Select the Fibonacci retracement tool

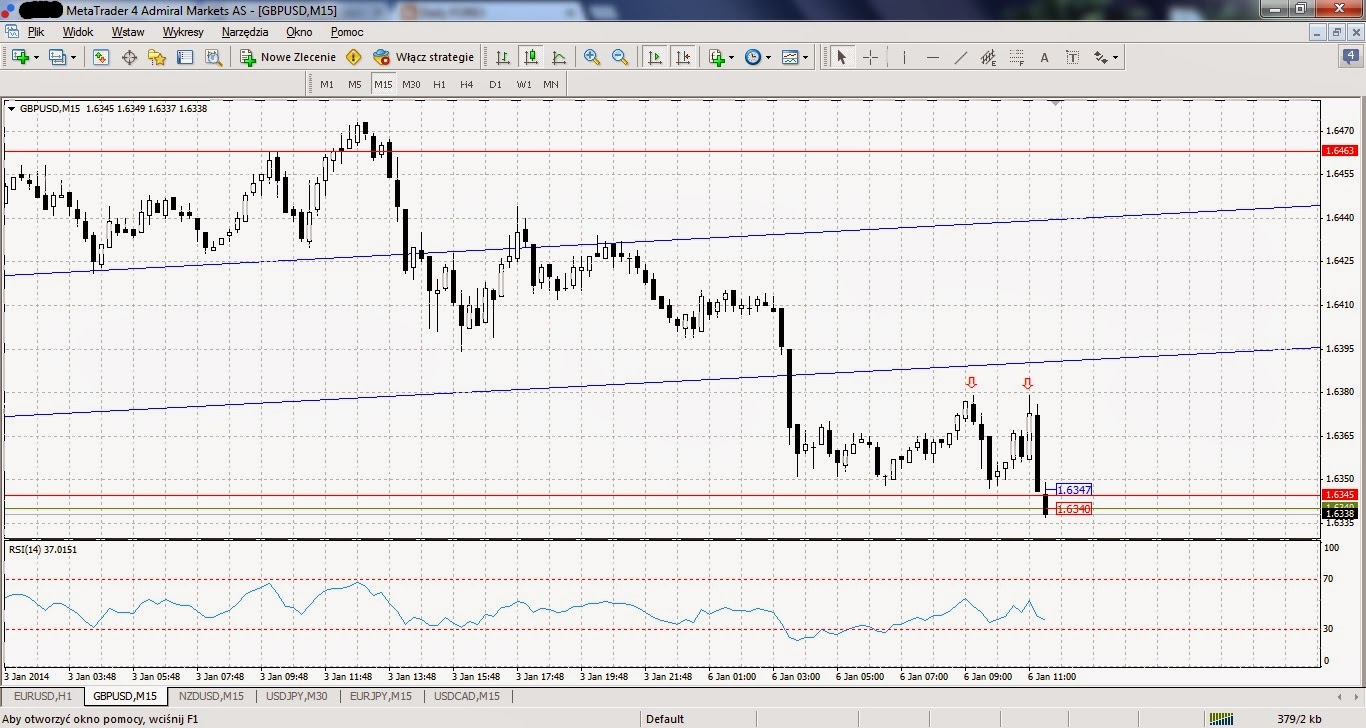1017,57
